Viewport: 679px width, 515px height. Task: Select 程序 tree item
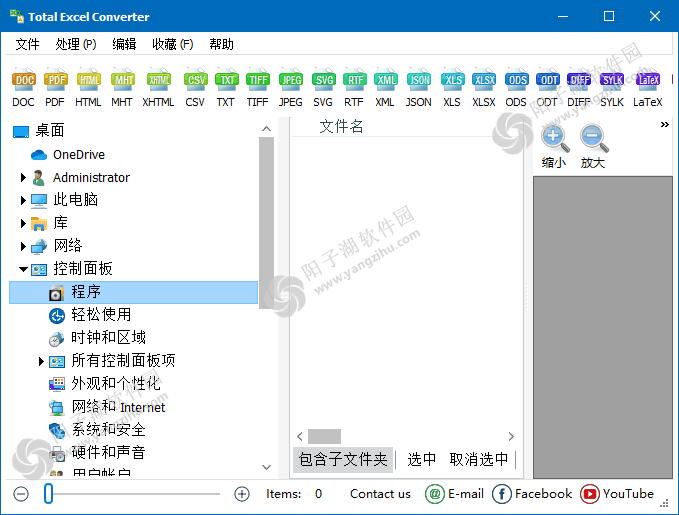click(x=133, y=292)
